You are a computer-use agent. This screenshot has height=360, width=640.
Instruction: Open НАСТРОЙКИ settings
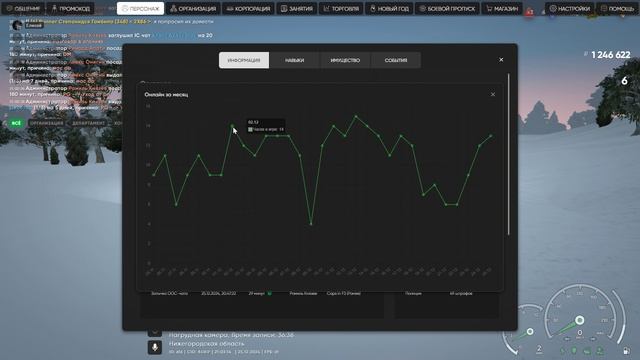tap(569, 8)
